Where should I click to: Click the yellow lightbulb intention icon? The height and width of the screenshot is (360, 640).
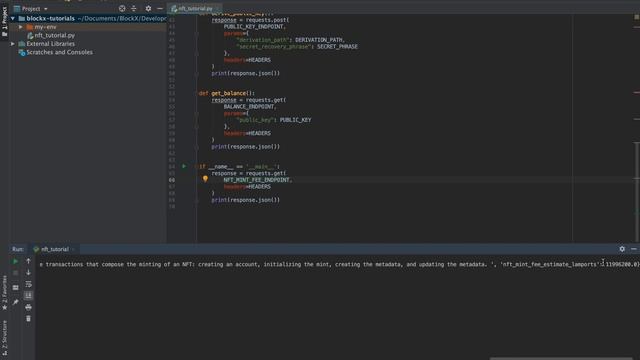pyautogui.click(x=205, y=178)
